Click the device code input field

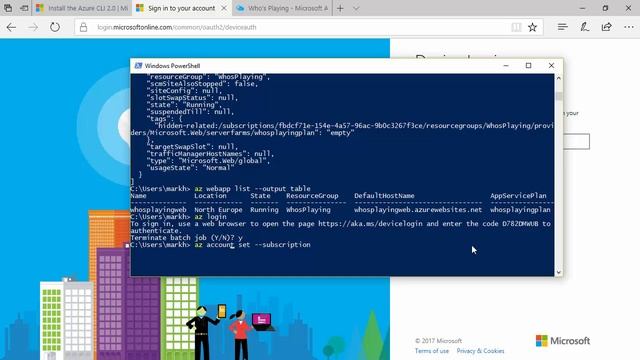tap(576, 141)
